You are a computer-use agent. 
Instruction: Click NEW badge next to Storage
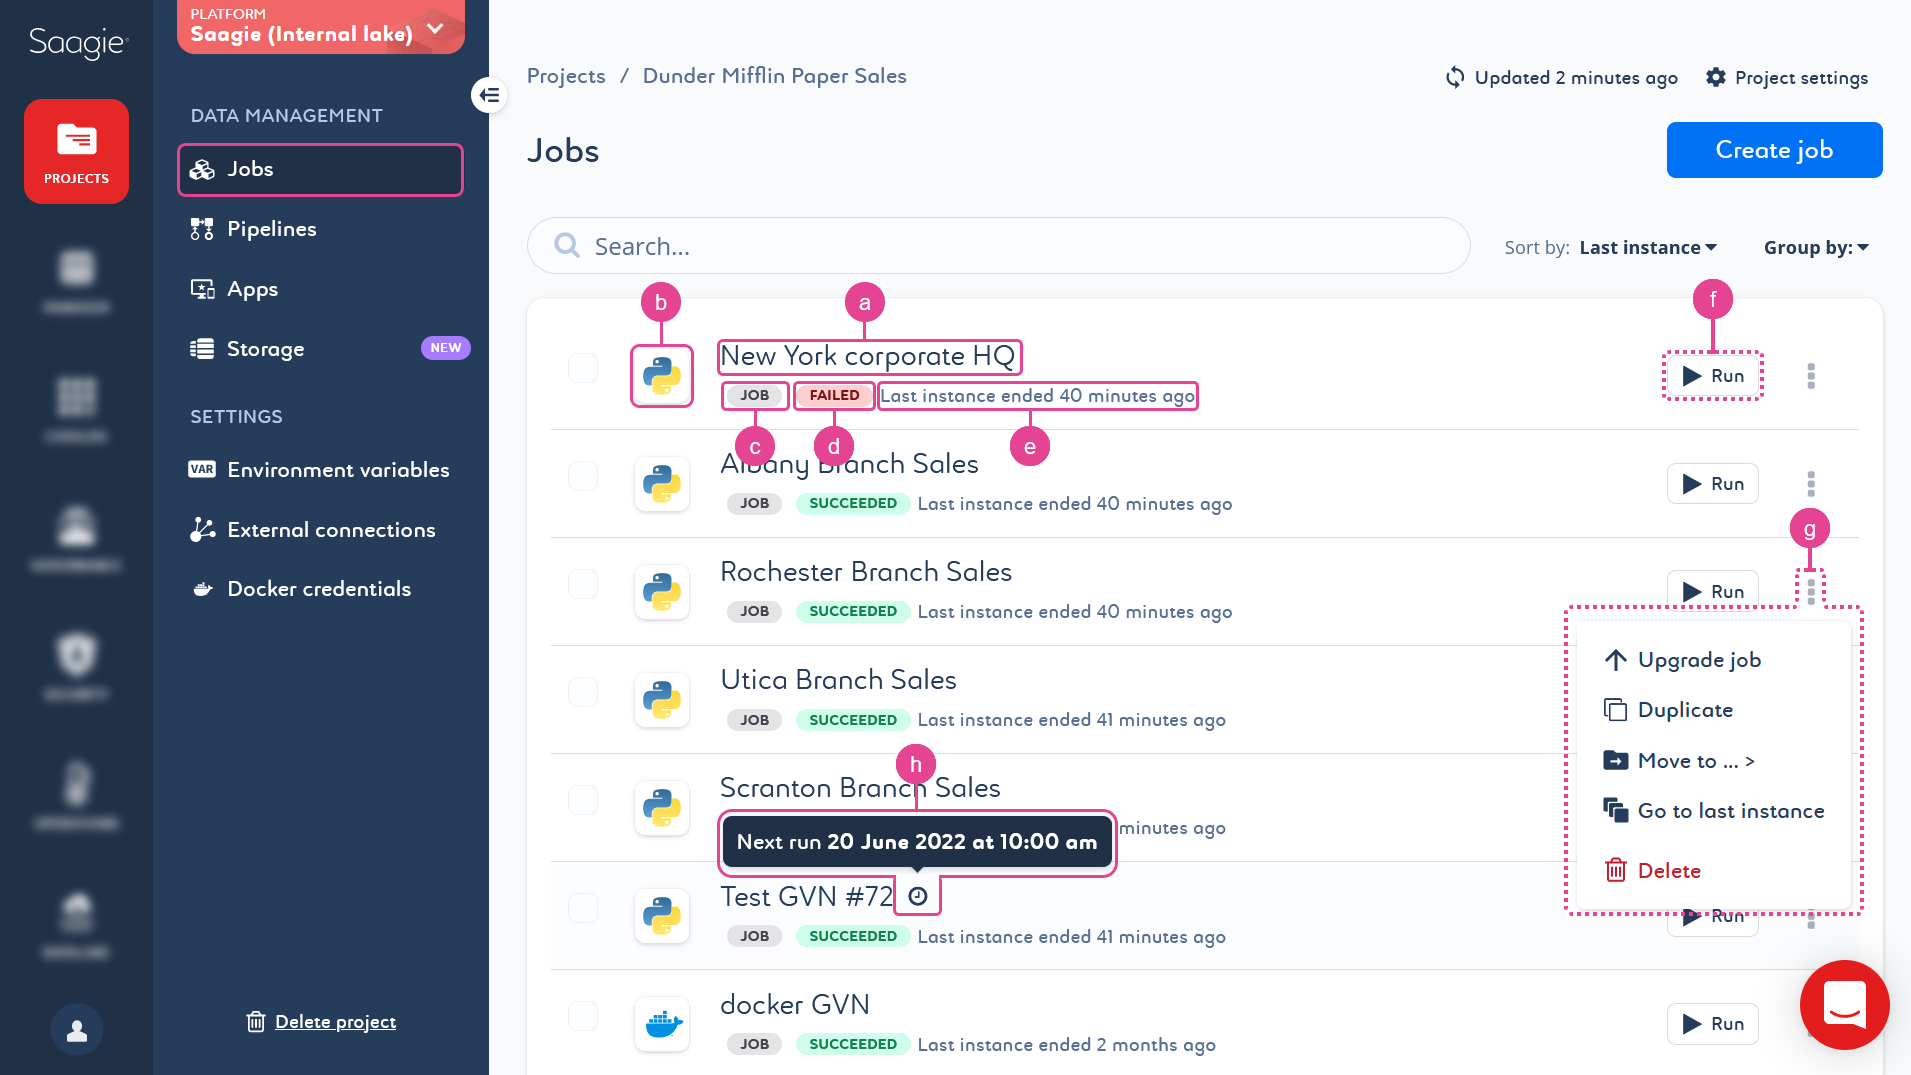(445, 348)
